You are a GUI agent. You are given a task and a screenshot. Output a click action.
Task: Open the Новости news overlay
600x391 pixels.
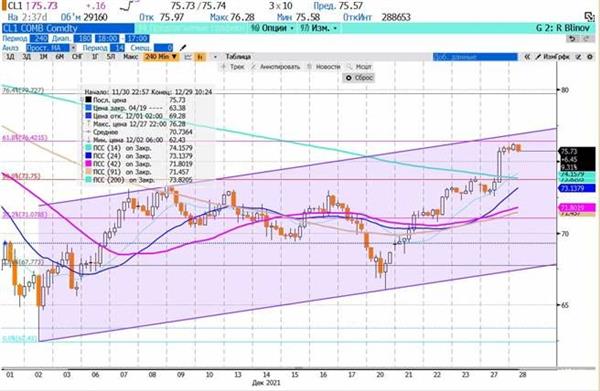(324, 67)
